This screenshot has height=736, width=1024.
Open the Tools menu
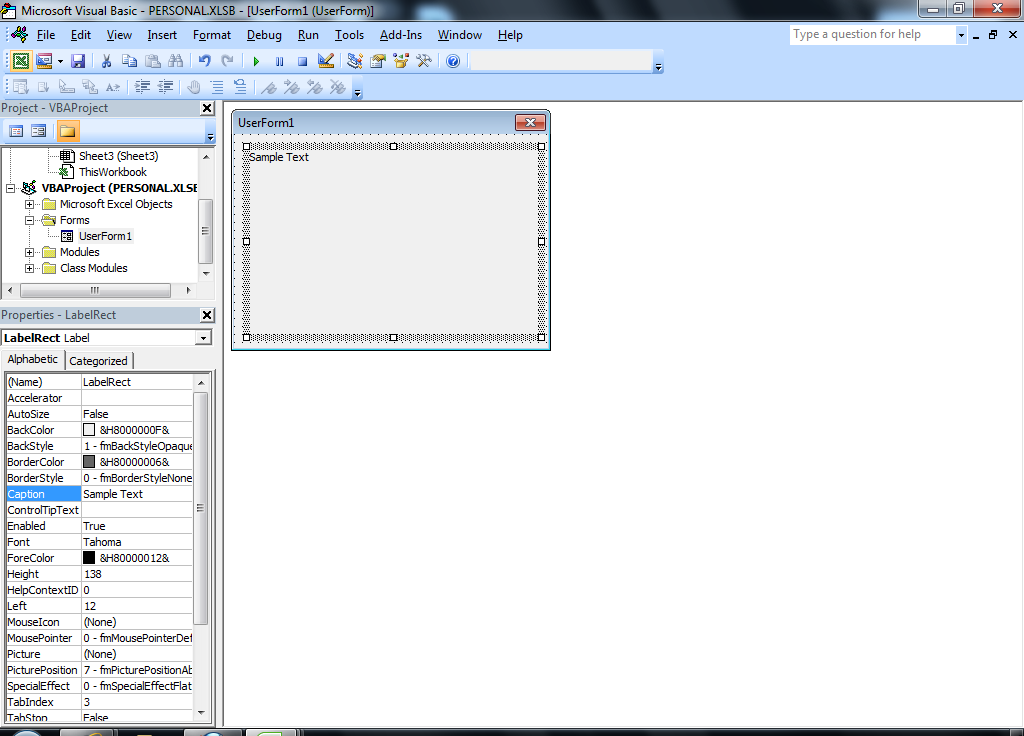coord(349,35)
